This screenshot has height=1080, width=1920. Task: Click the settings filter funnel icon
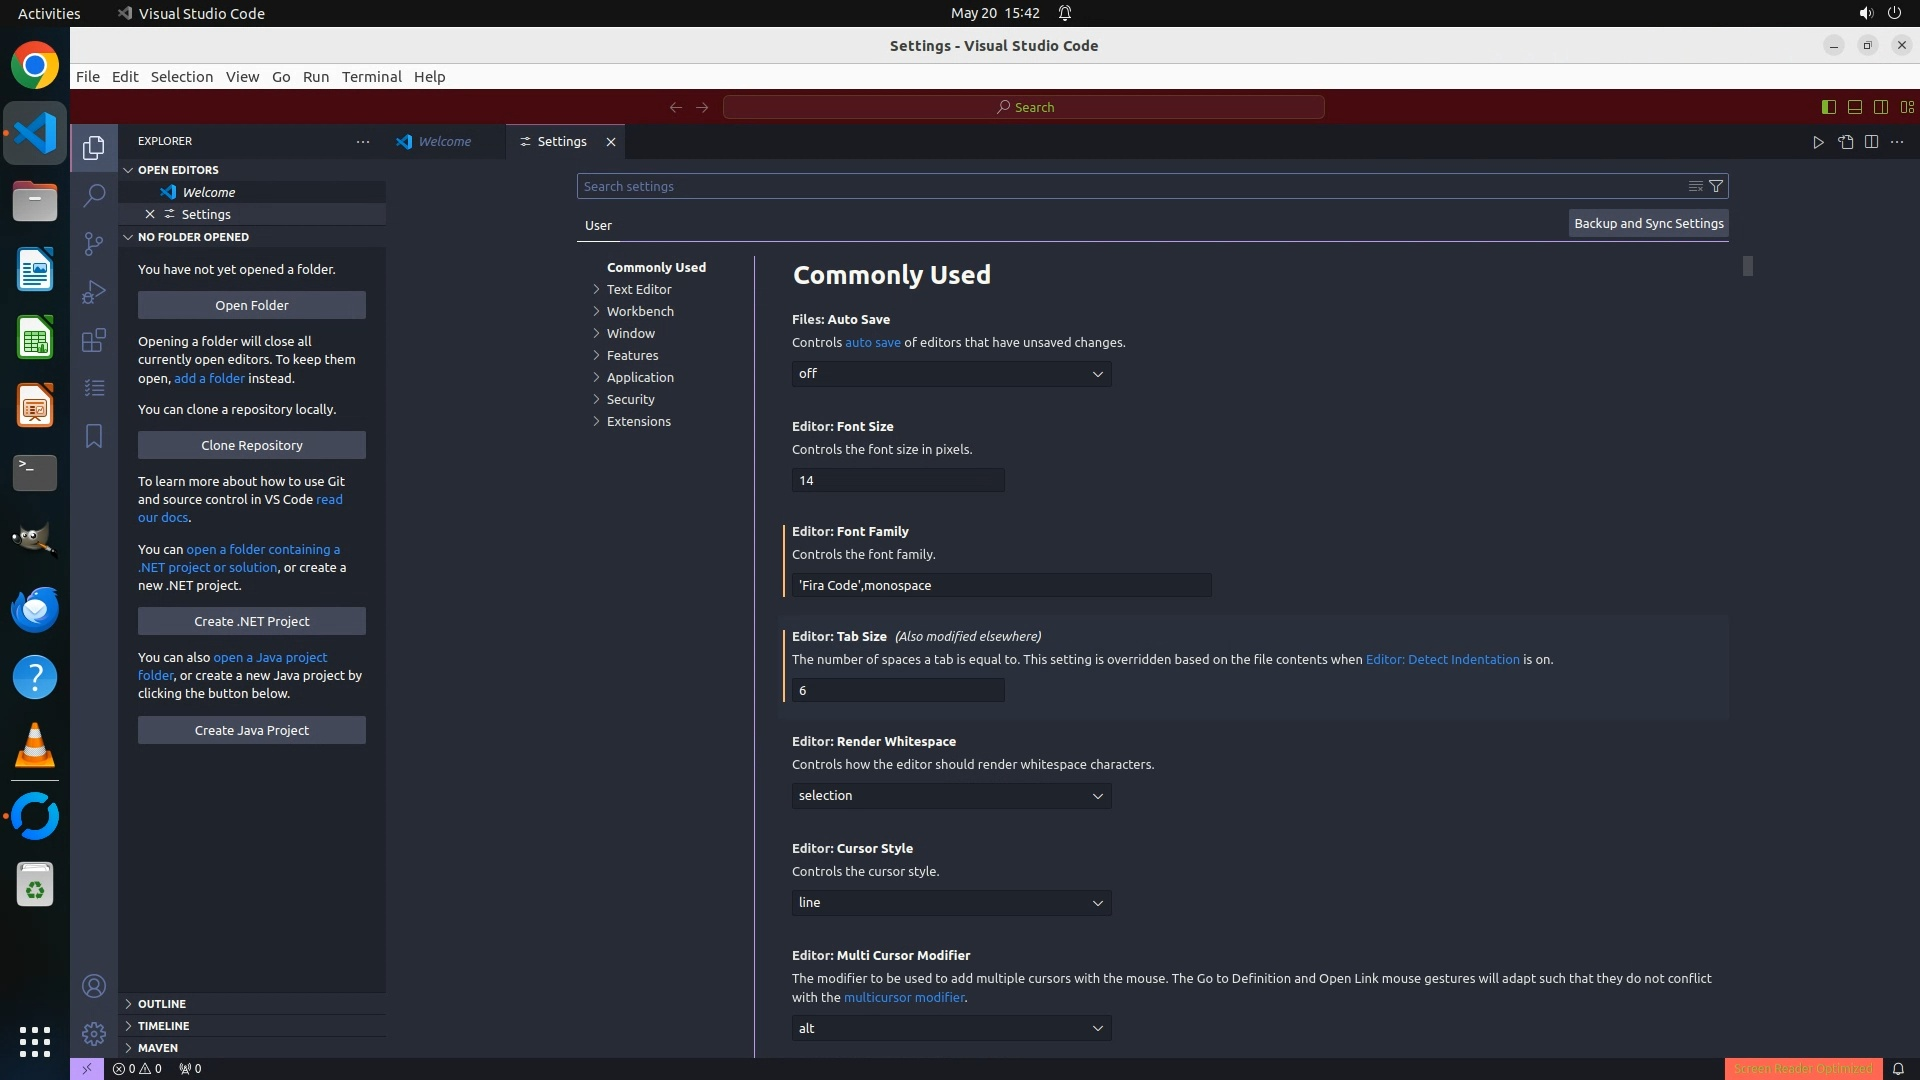1716,186
